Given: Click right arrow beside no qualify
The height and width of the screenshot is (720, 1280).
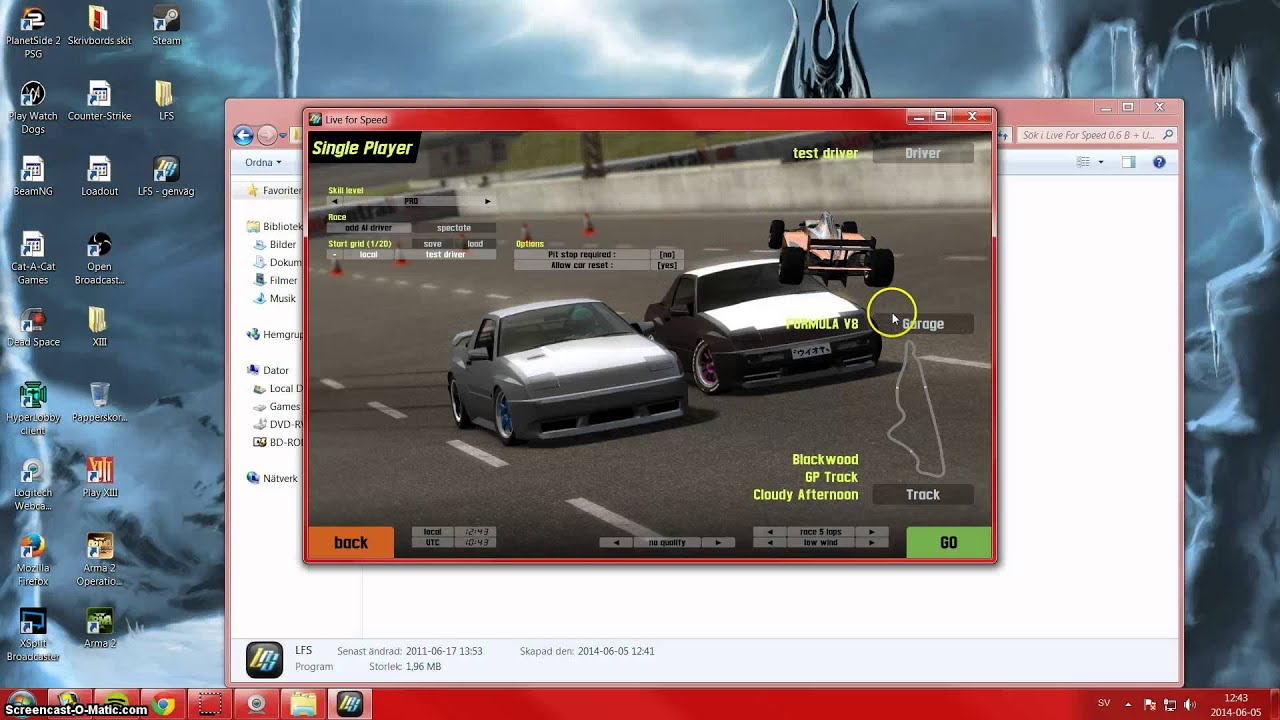Looking at the screenshot, I should tap(718, 543).
